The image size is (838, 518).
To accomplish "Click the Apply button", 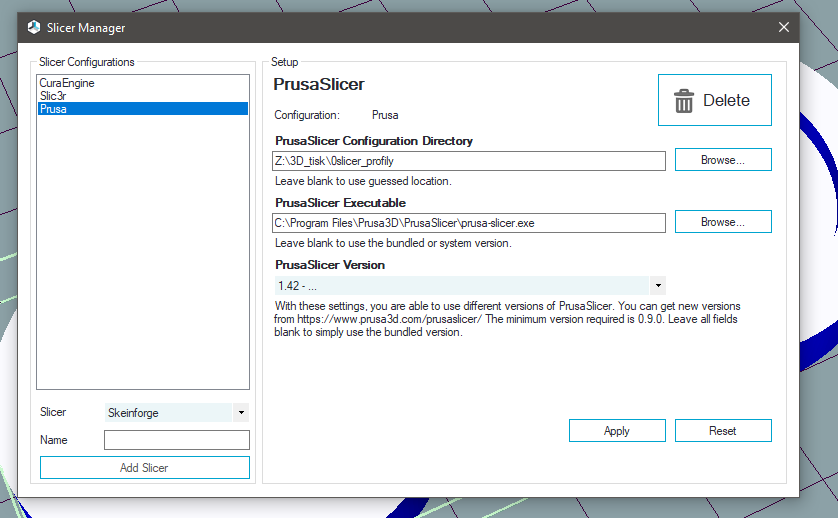I will point(616,431).
